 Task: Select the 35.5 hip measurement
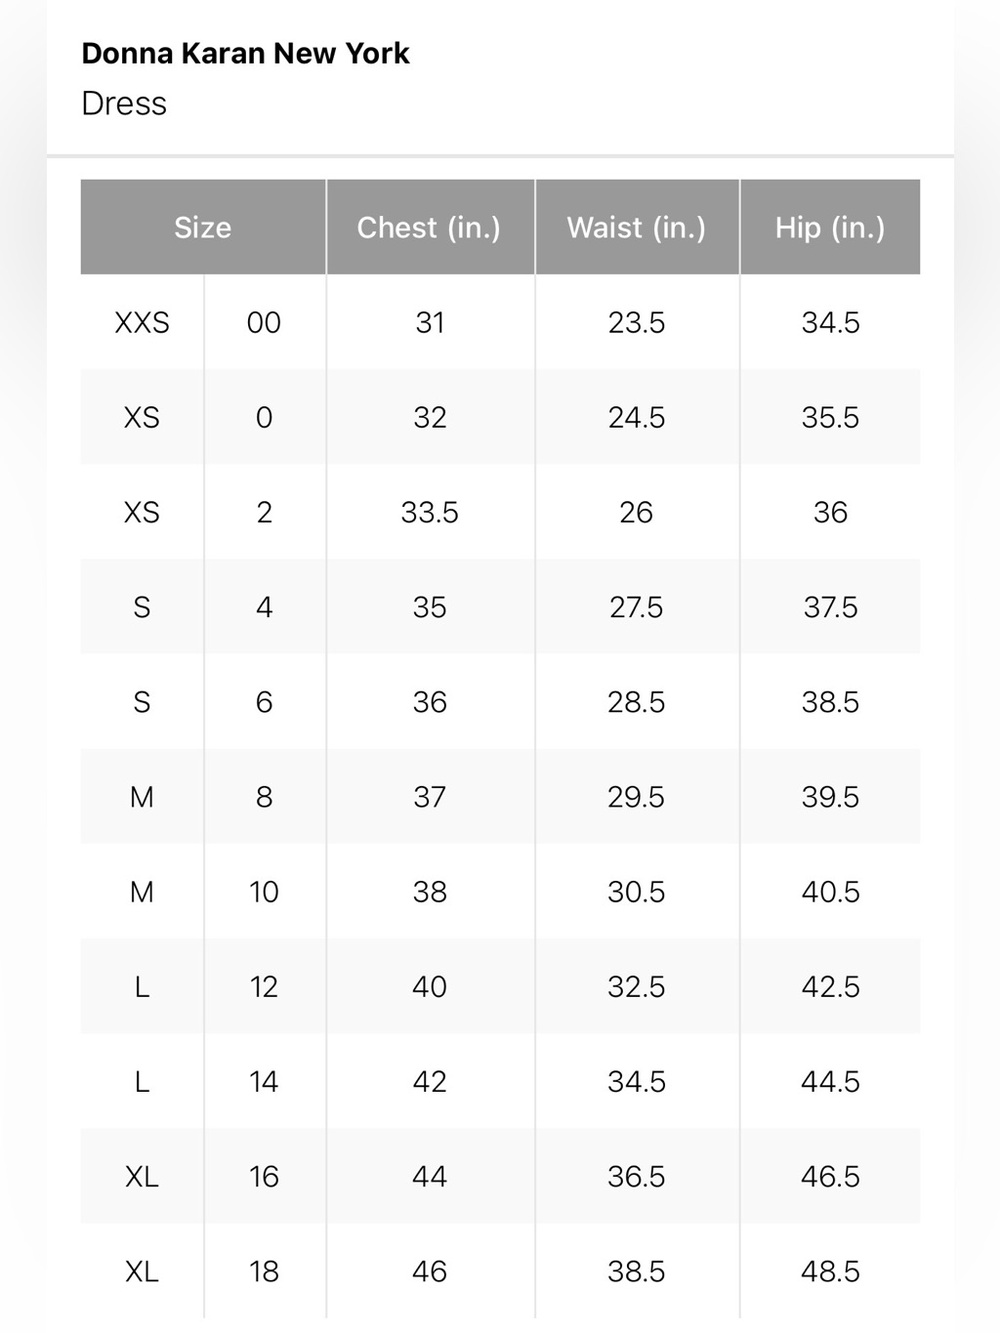pyautogui.click(x=830, y=417)
